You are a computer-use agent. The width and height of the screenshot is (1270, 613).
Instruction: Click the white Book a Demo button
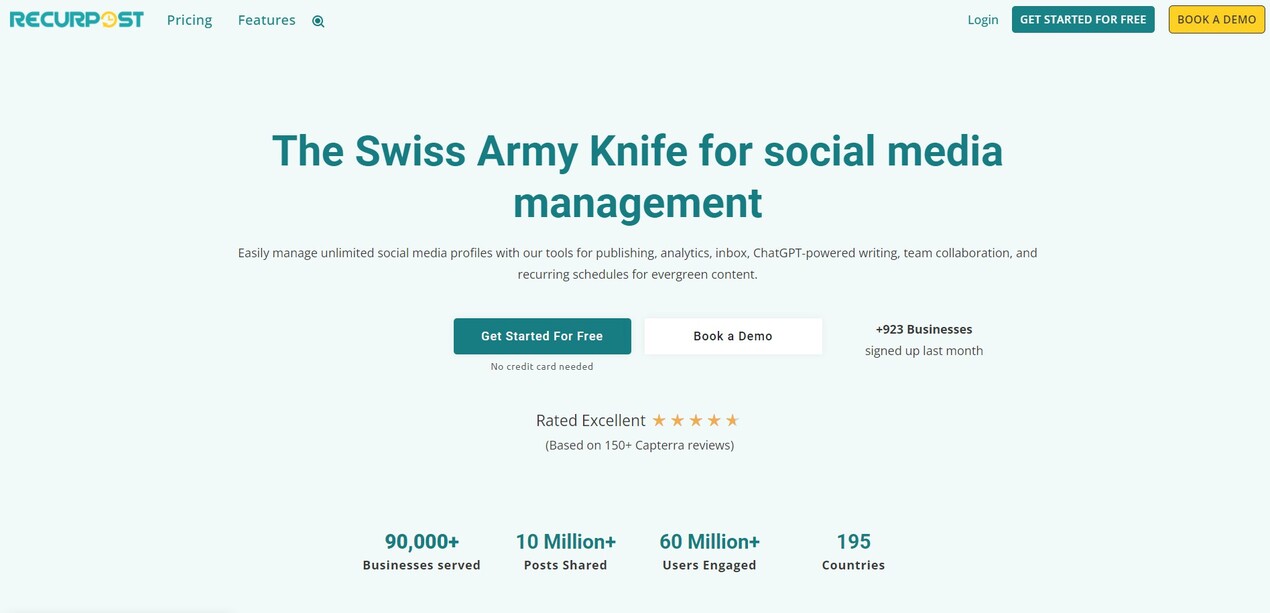[733, 336]
